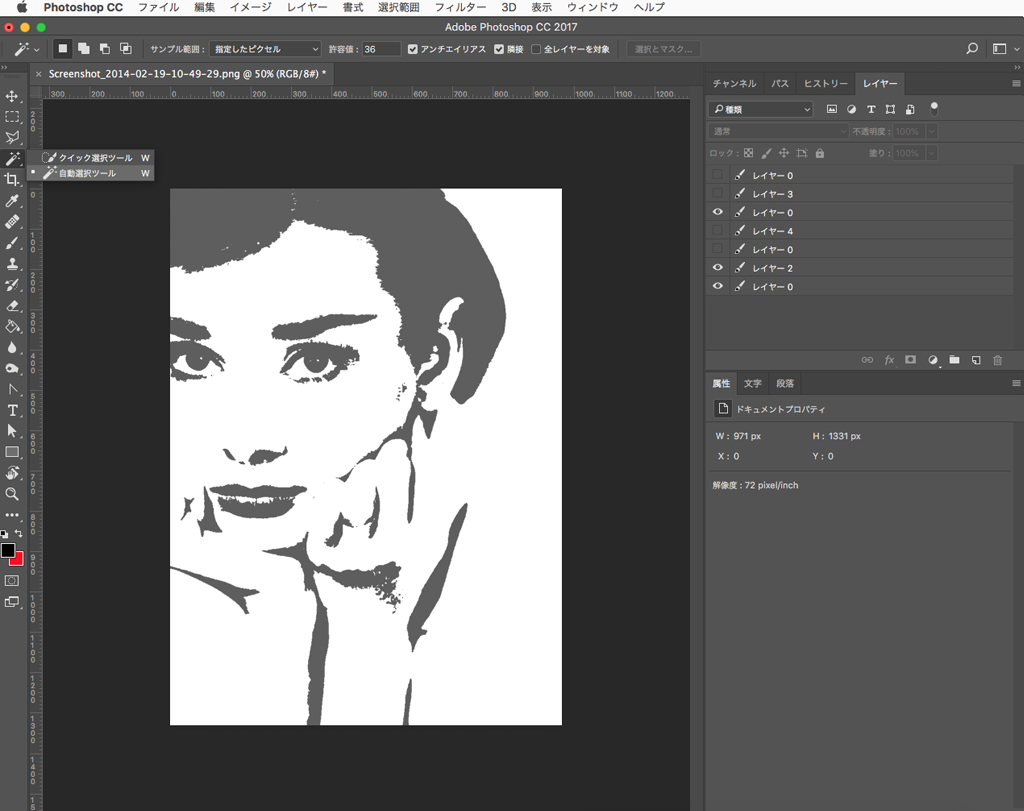Filter layers by adjustment layers icon
This screenshot has width=1024, height=811.
point(852,109)
